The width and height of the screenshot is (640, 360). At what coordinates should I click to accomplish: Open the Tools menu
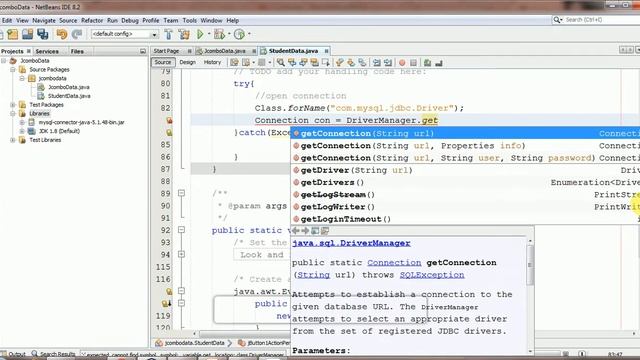click(x=189, y=20)
